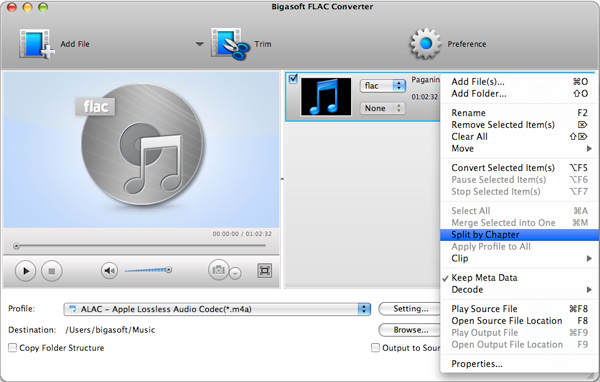Click the Preference label in toolbar
600x382 pixels.
coord(467,44)
